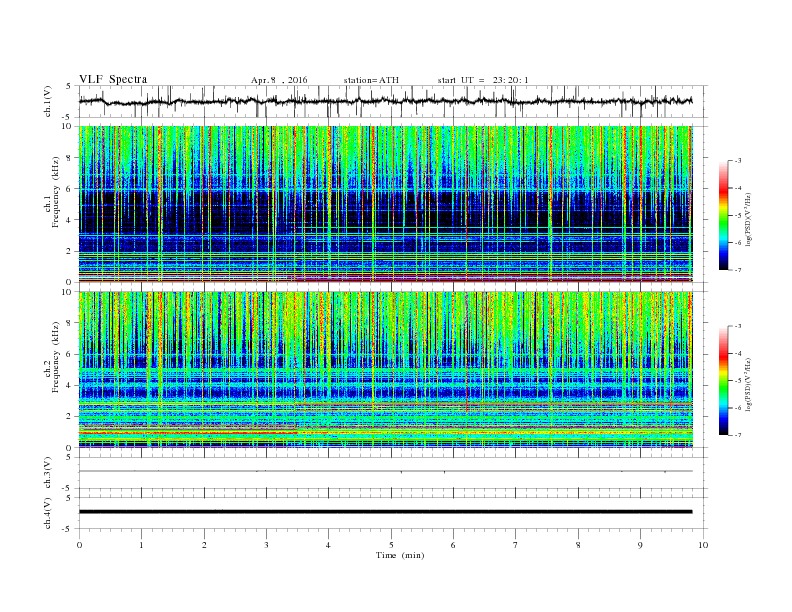Click the ch.1 voltage waveform trace

[x=385, y=101]
